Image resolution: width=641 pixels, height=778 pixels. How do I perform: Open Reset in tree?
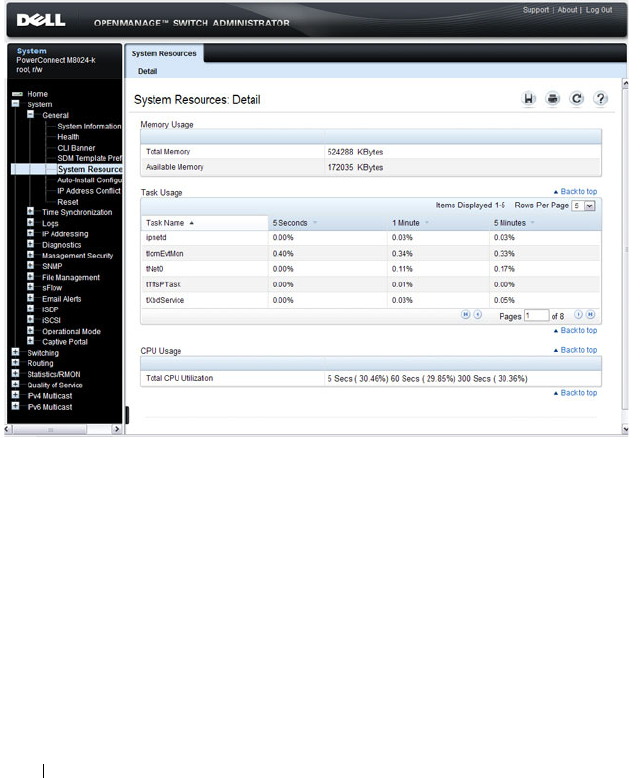click(x=67, y=202)
